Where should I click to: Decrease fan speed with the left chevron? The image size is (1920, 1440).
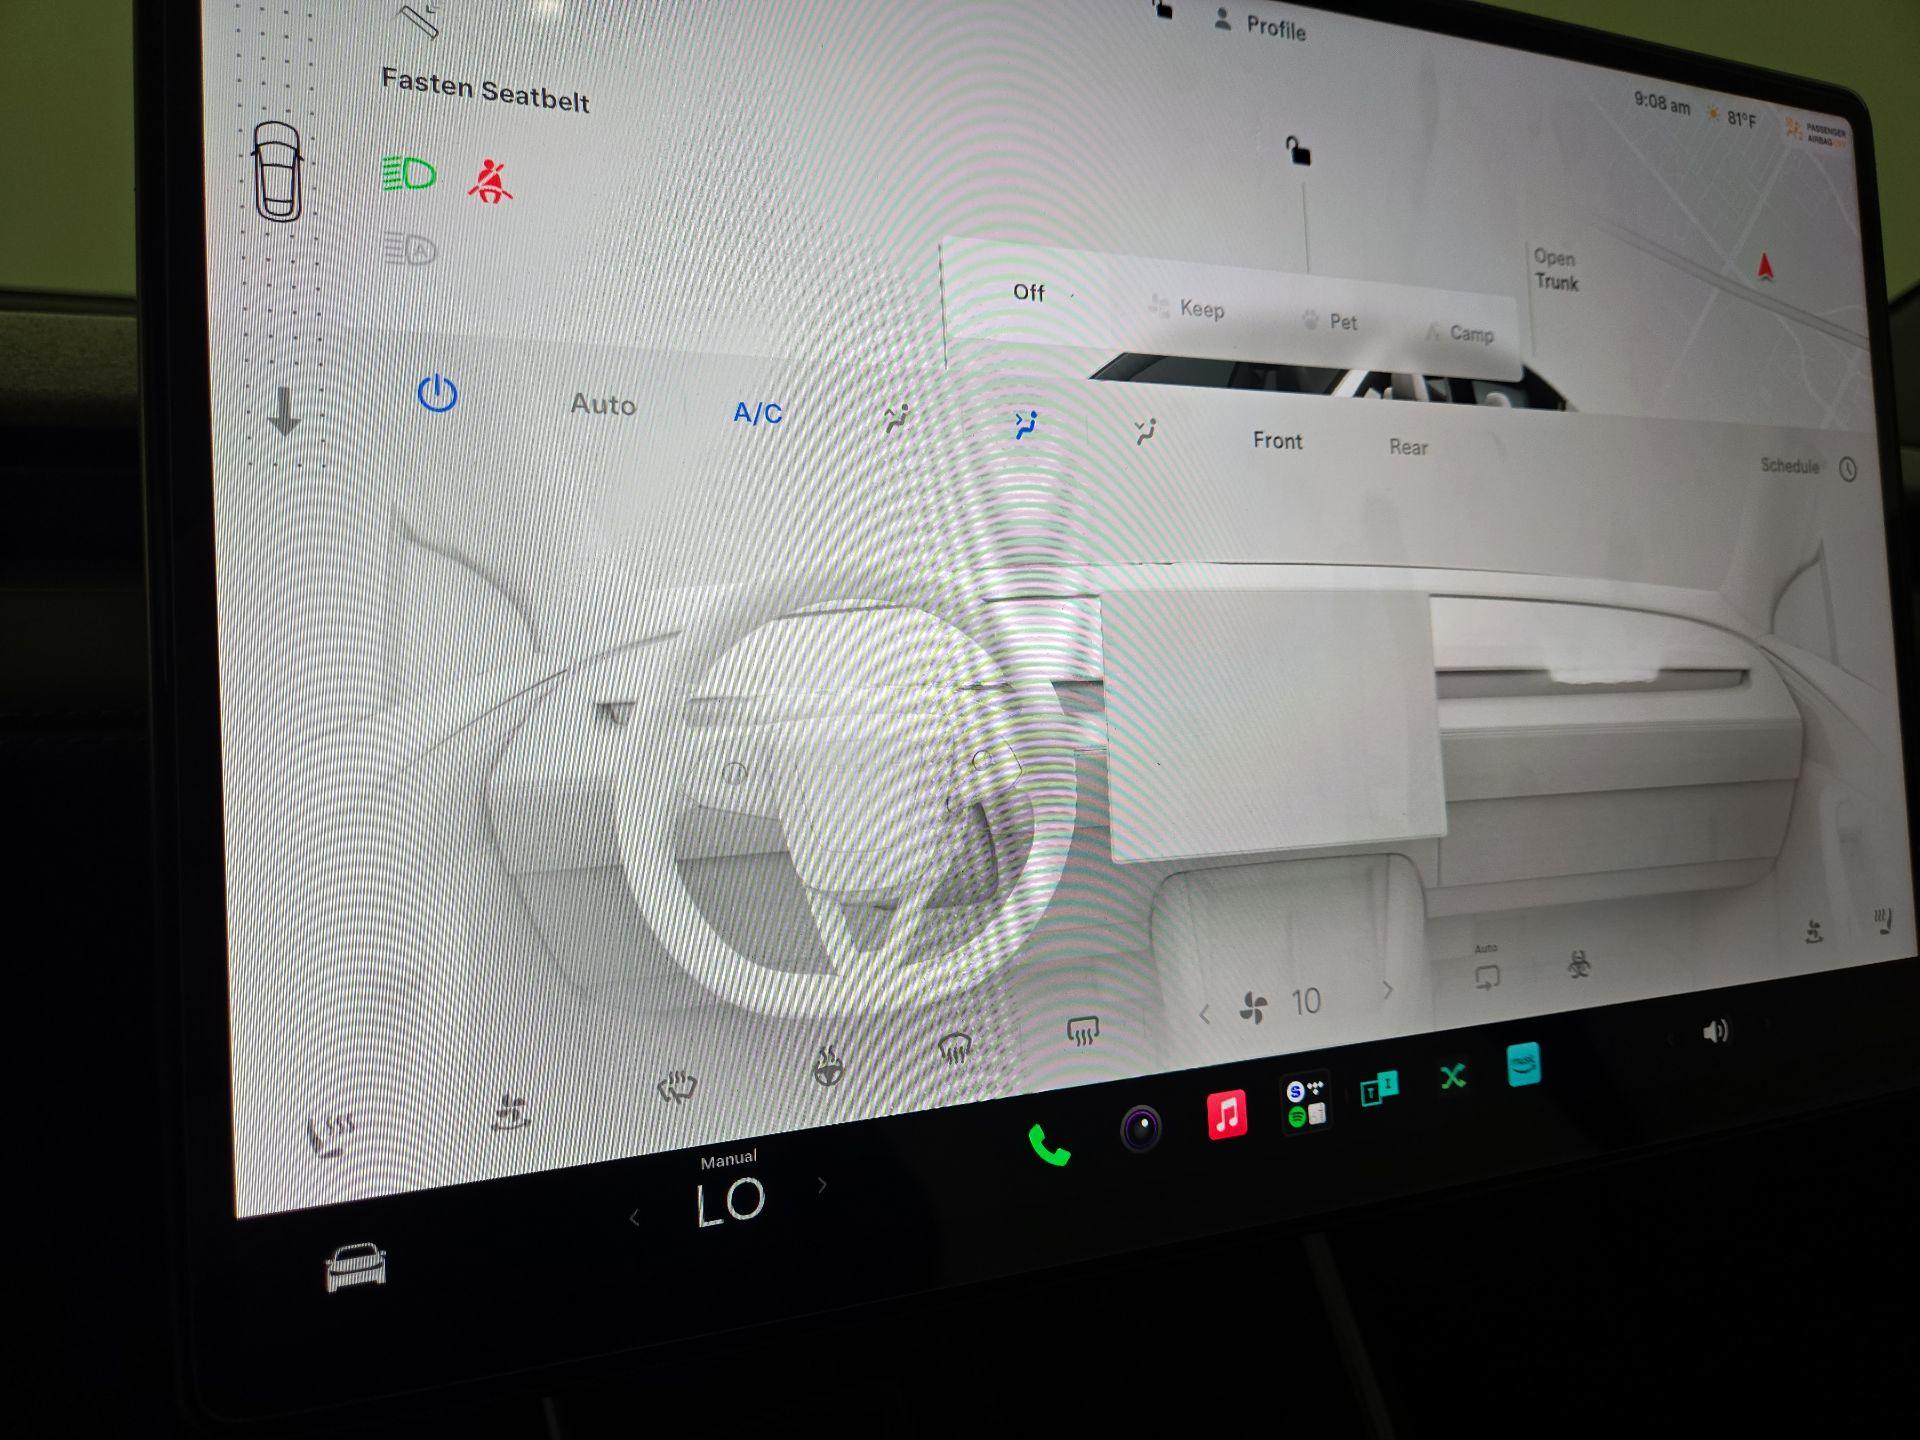1205,1015
